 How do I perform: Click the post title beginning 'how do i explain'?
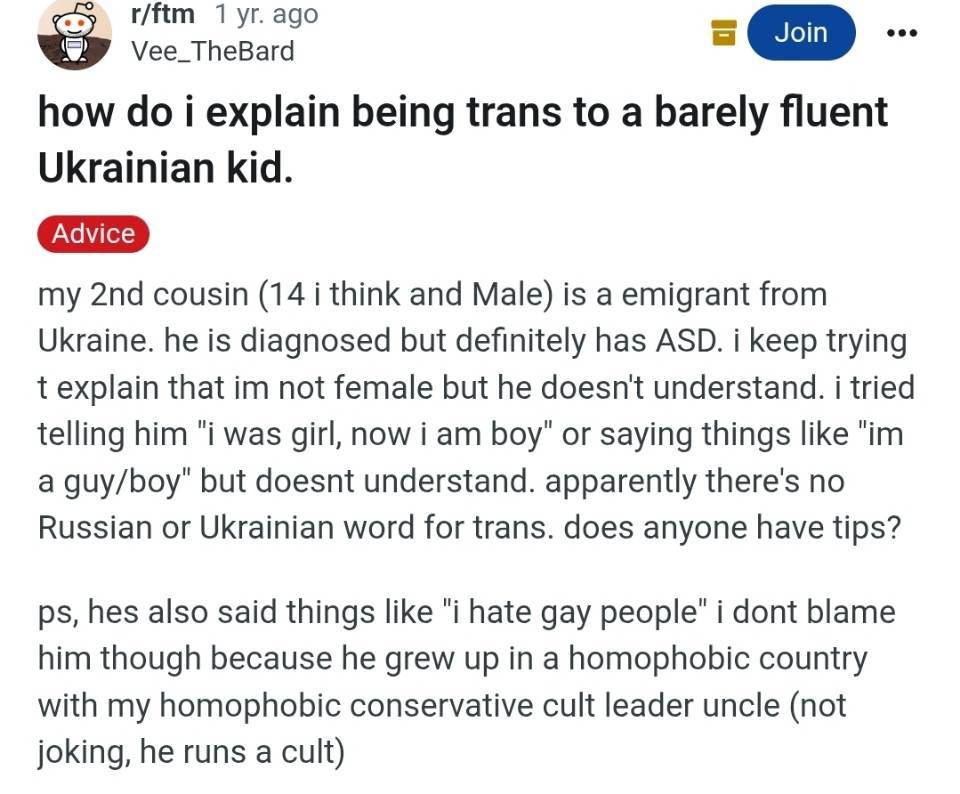462,112
